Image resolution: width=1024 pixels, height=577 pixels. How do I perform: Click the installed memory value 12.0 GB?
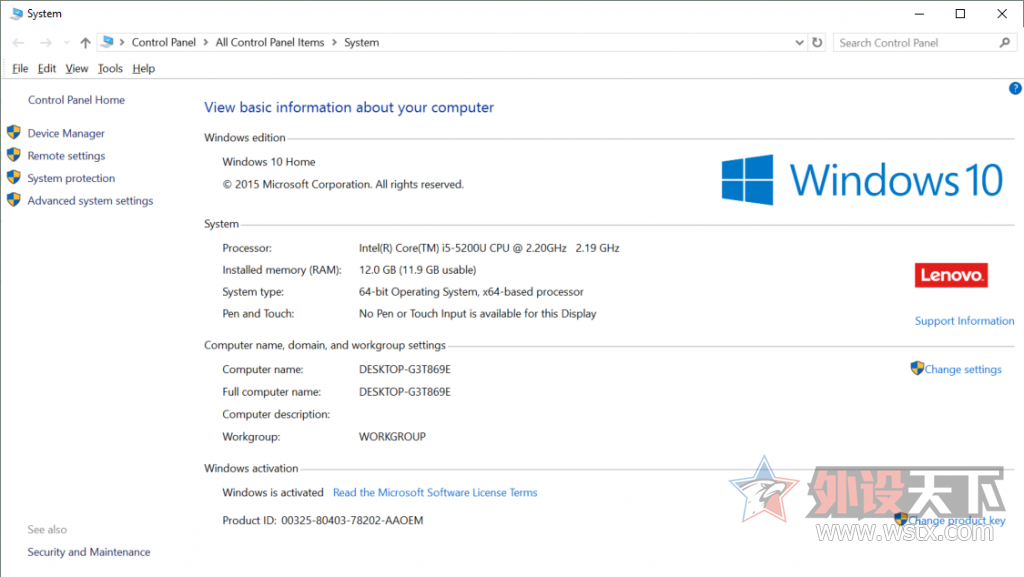pyautogui.click(x=417, y=270)
